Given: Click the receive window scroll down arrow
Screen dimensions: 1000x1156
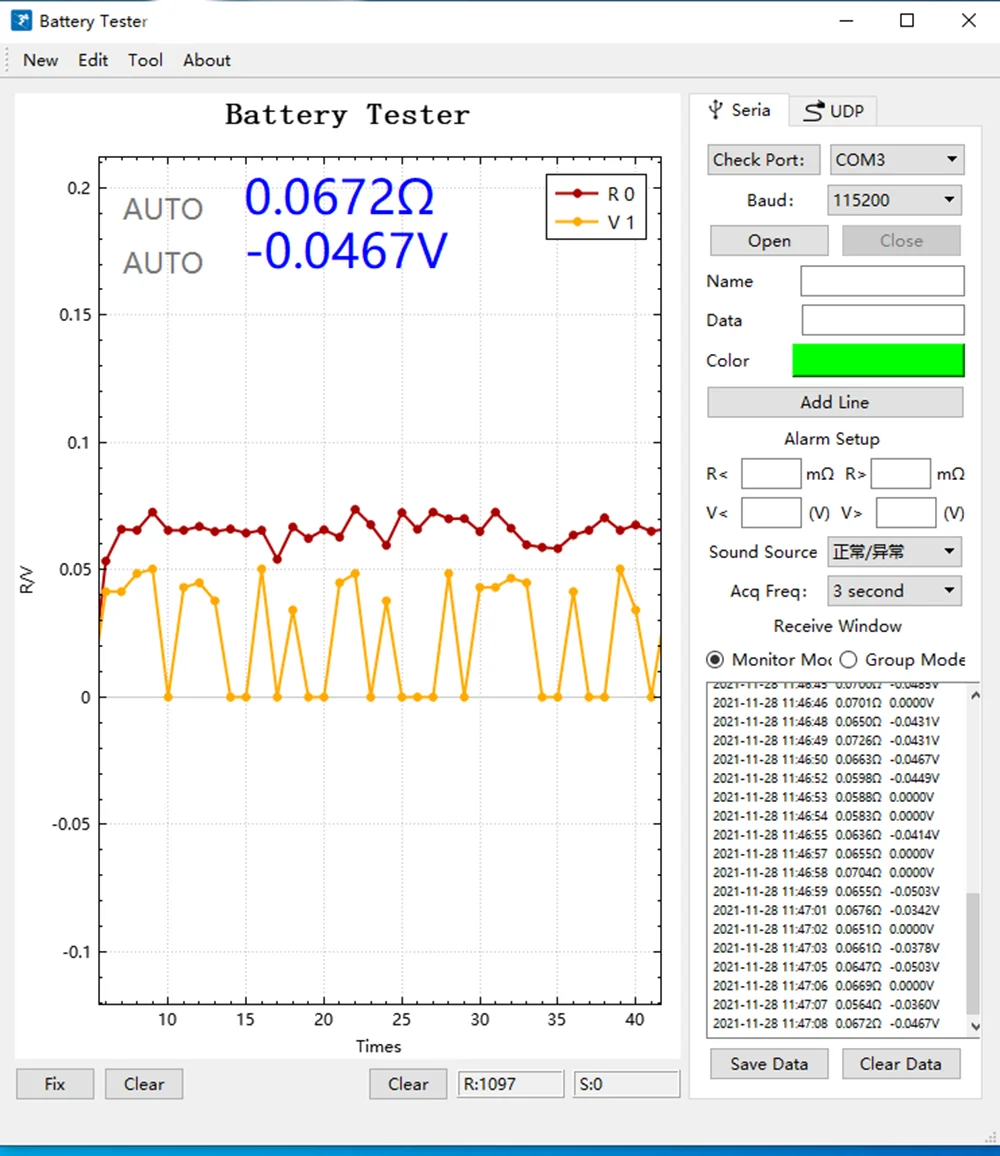Looking at the screenshot, I should point(975,1026).
